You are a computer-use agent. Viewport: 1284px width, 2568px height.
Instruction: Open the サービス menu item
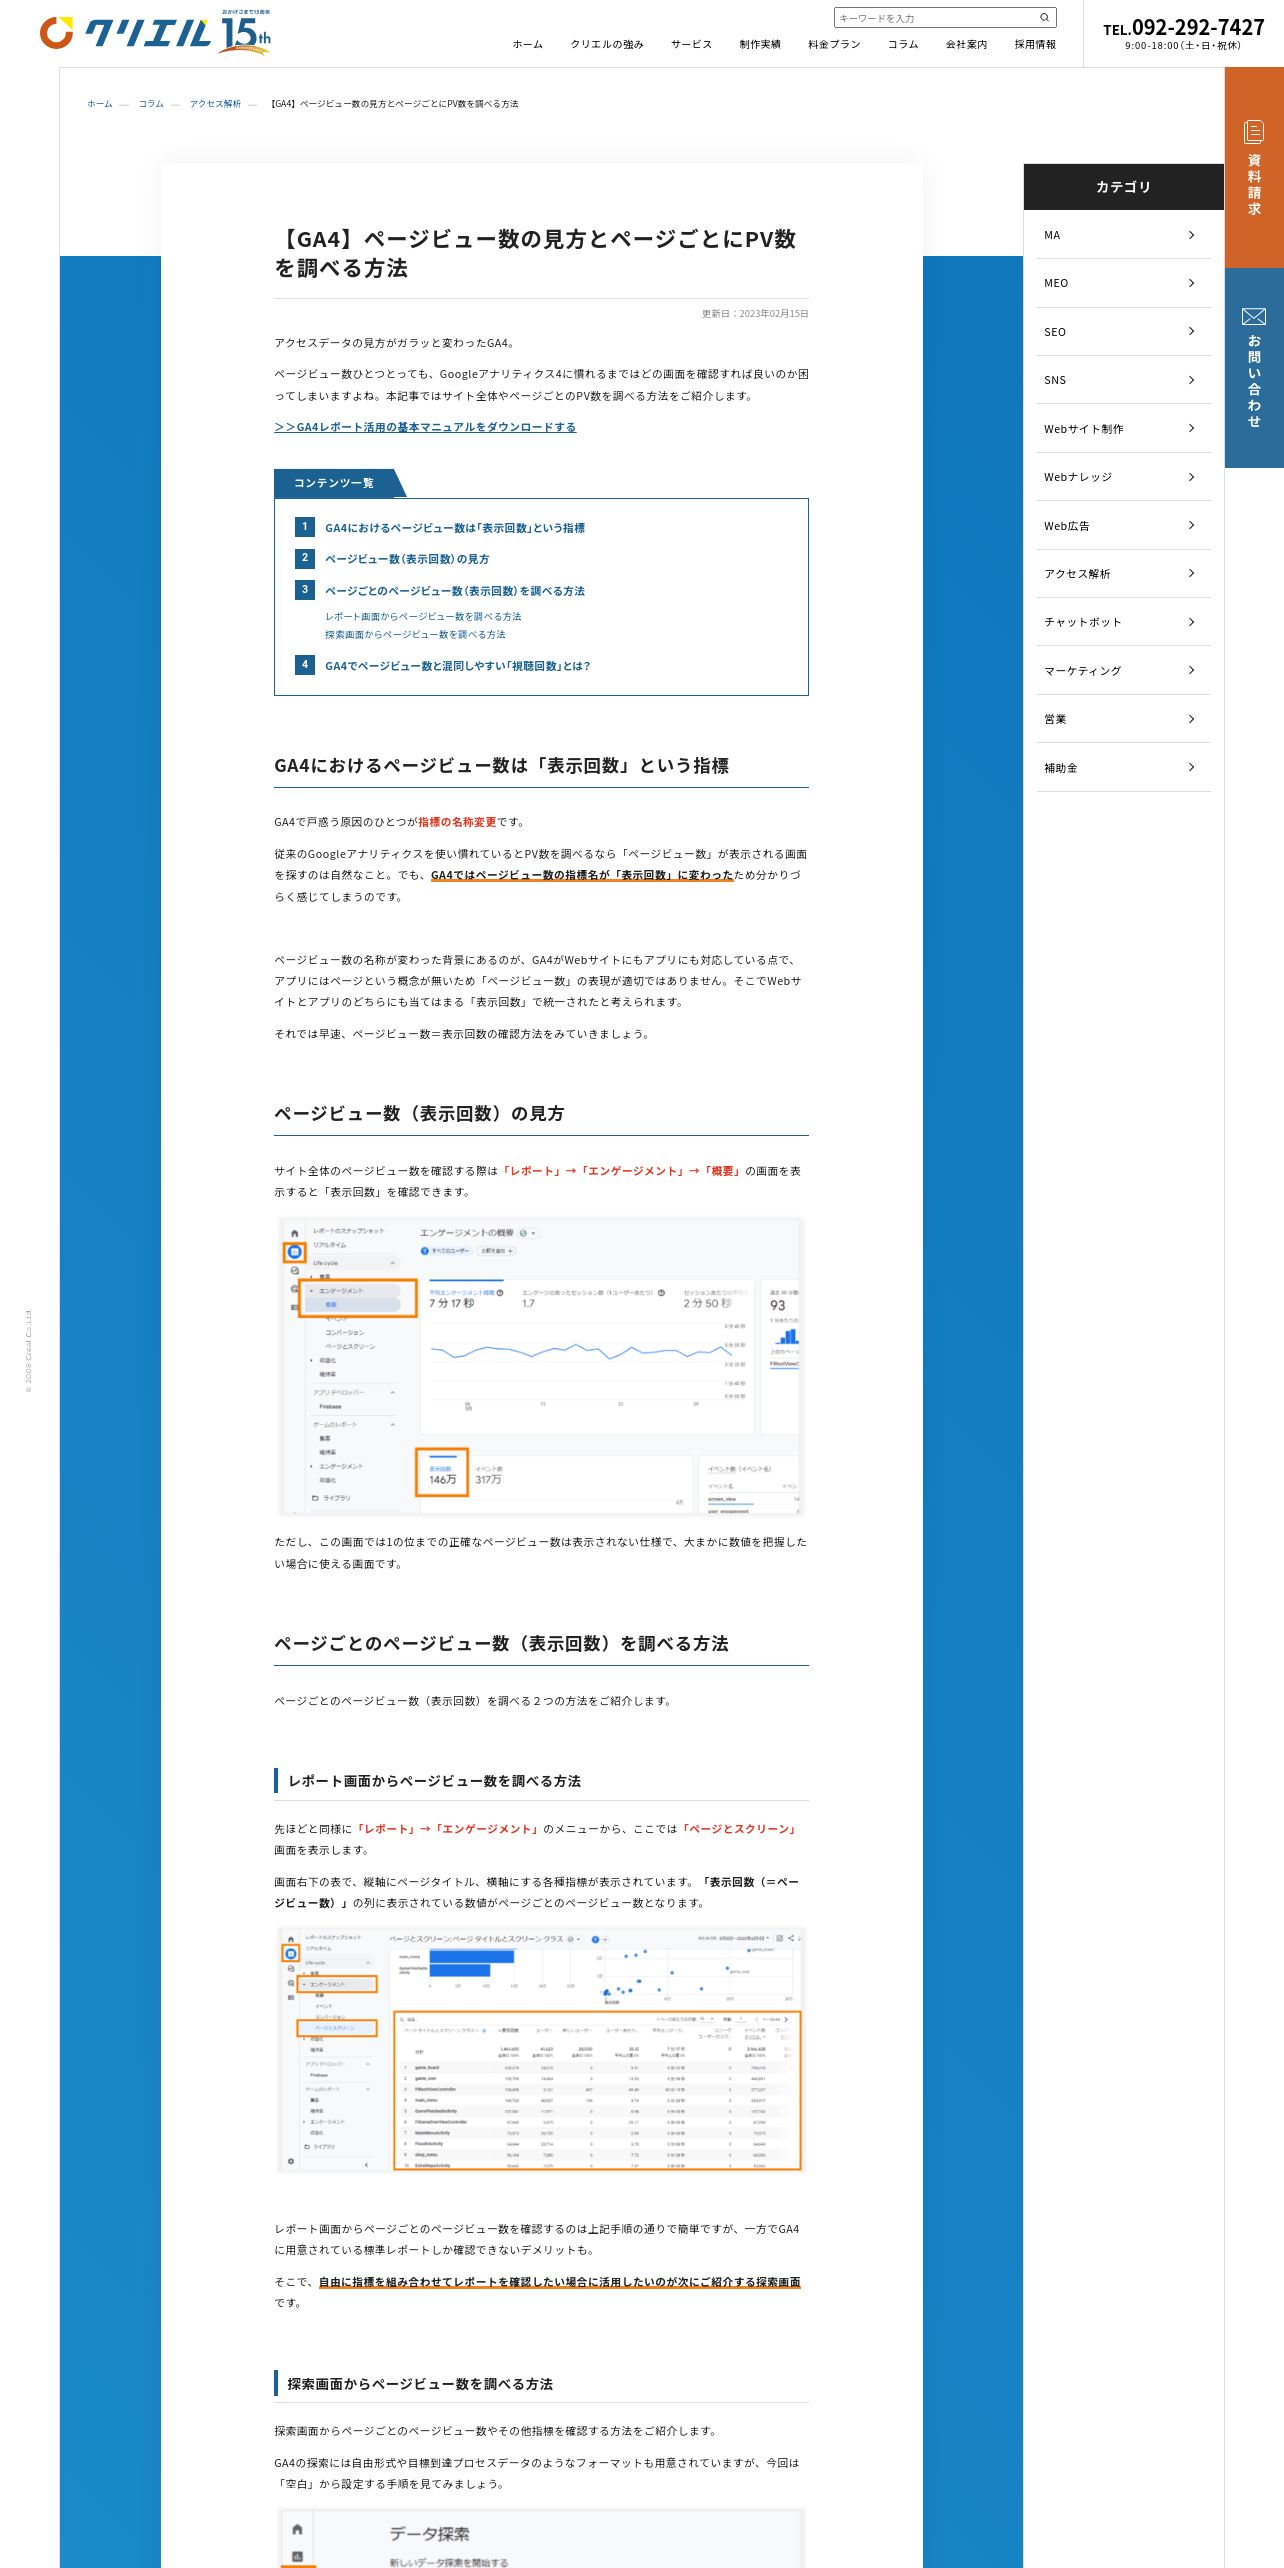(691, 44)
